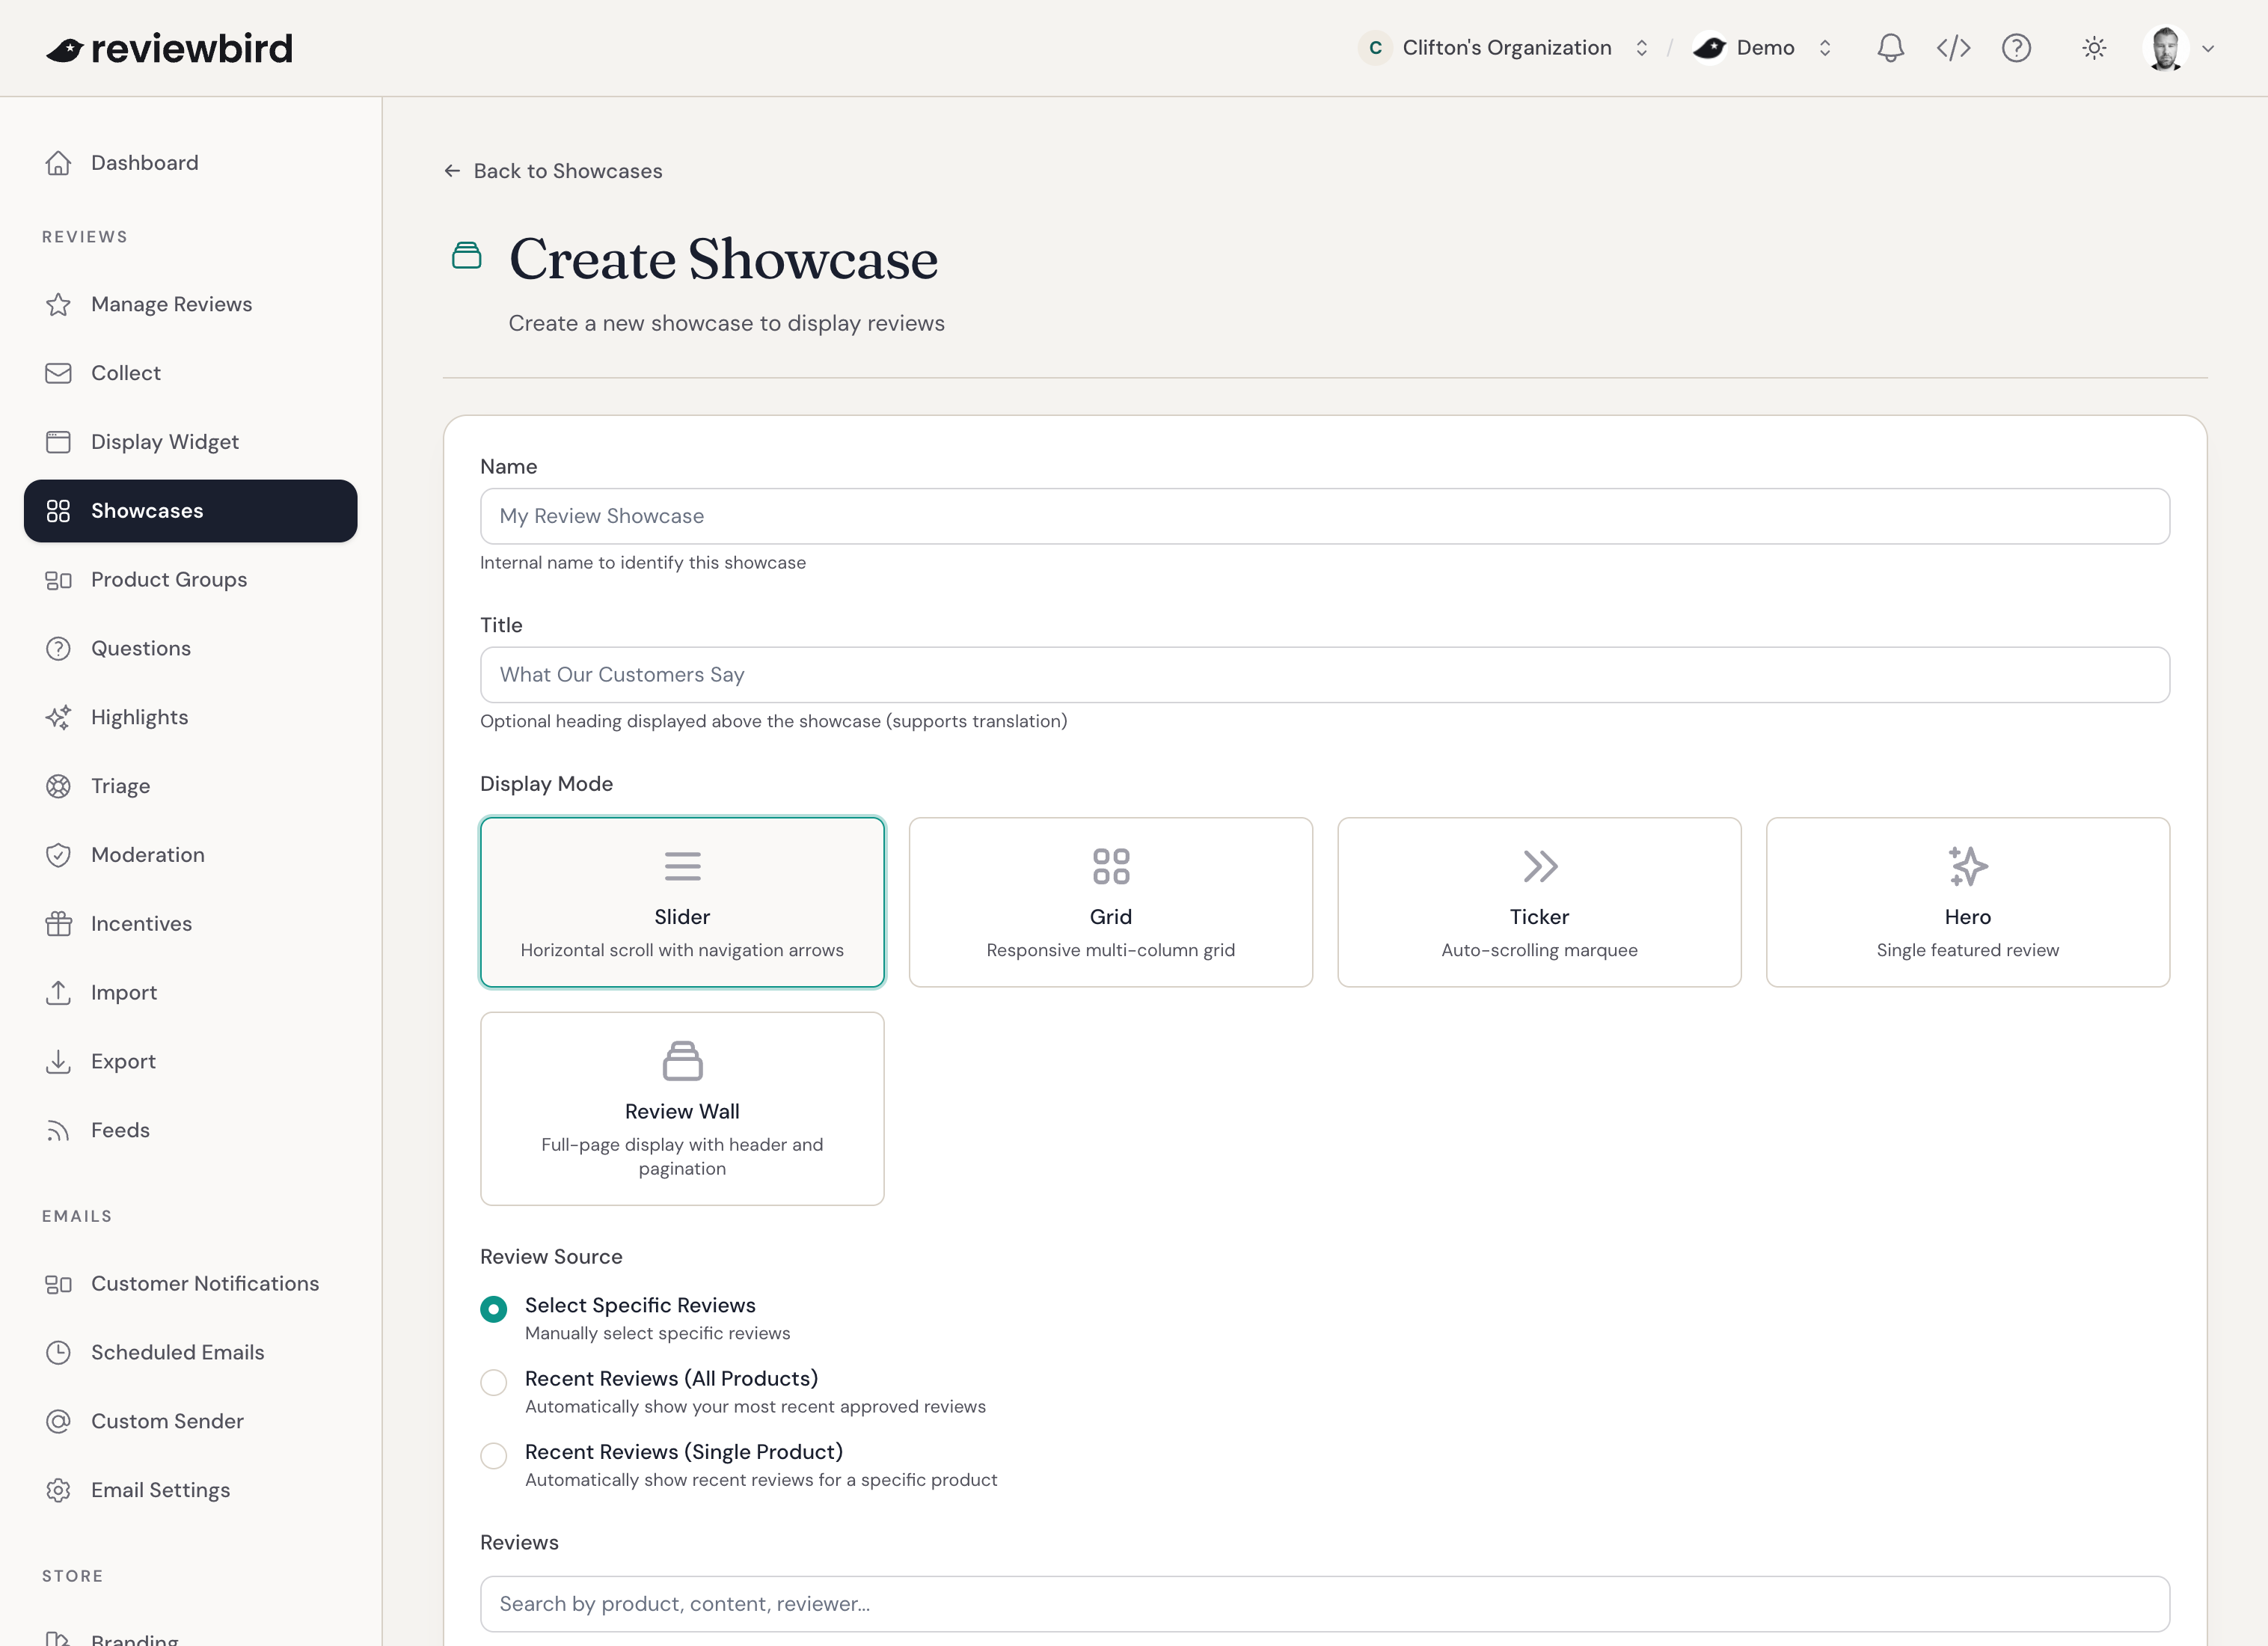Open Showcases in the sidebar
This screenshot has width=2268, height=1646.
(190, 511)
